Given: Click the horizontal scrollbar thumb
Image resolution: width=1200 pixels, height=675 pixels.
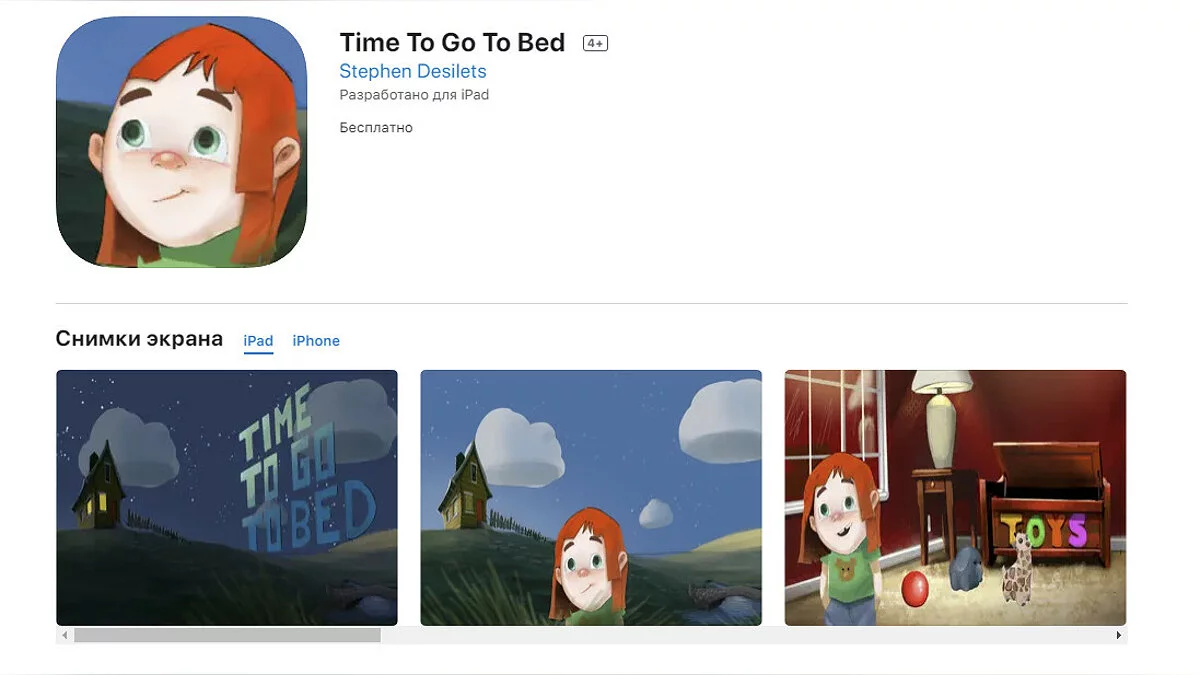Looking at the screenshot, I should [x=227, y=635].
